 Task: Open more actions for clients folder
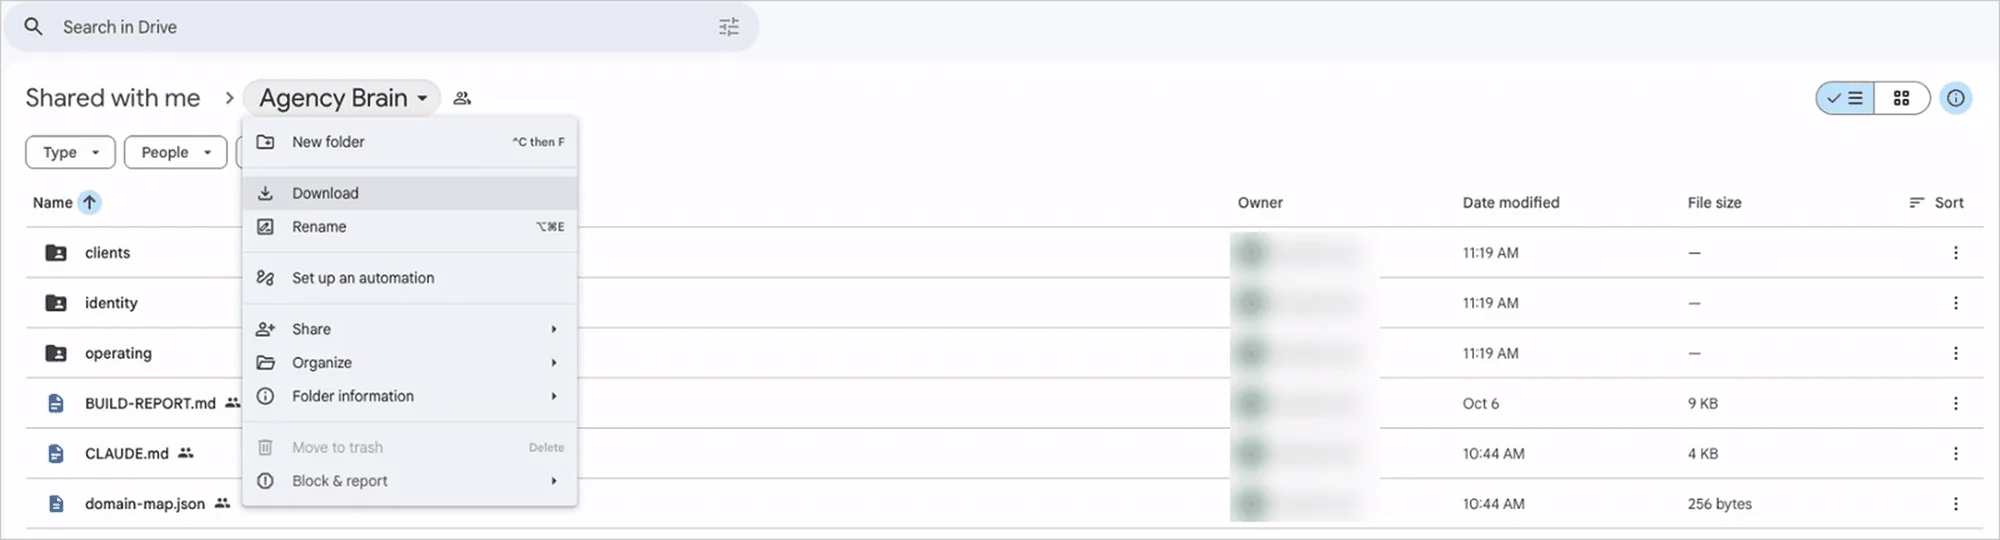pyautogui.click(x=1955, y=253)
